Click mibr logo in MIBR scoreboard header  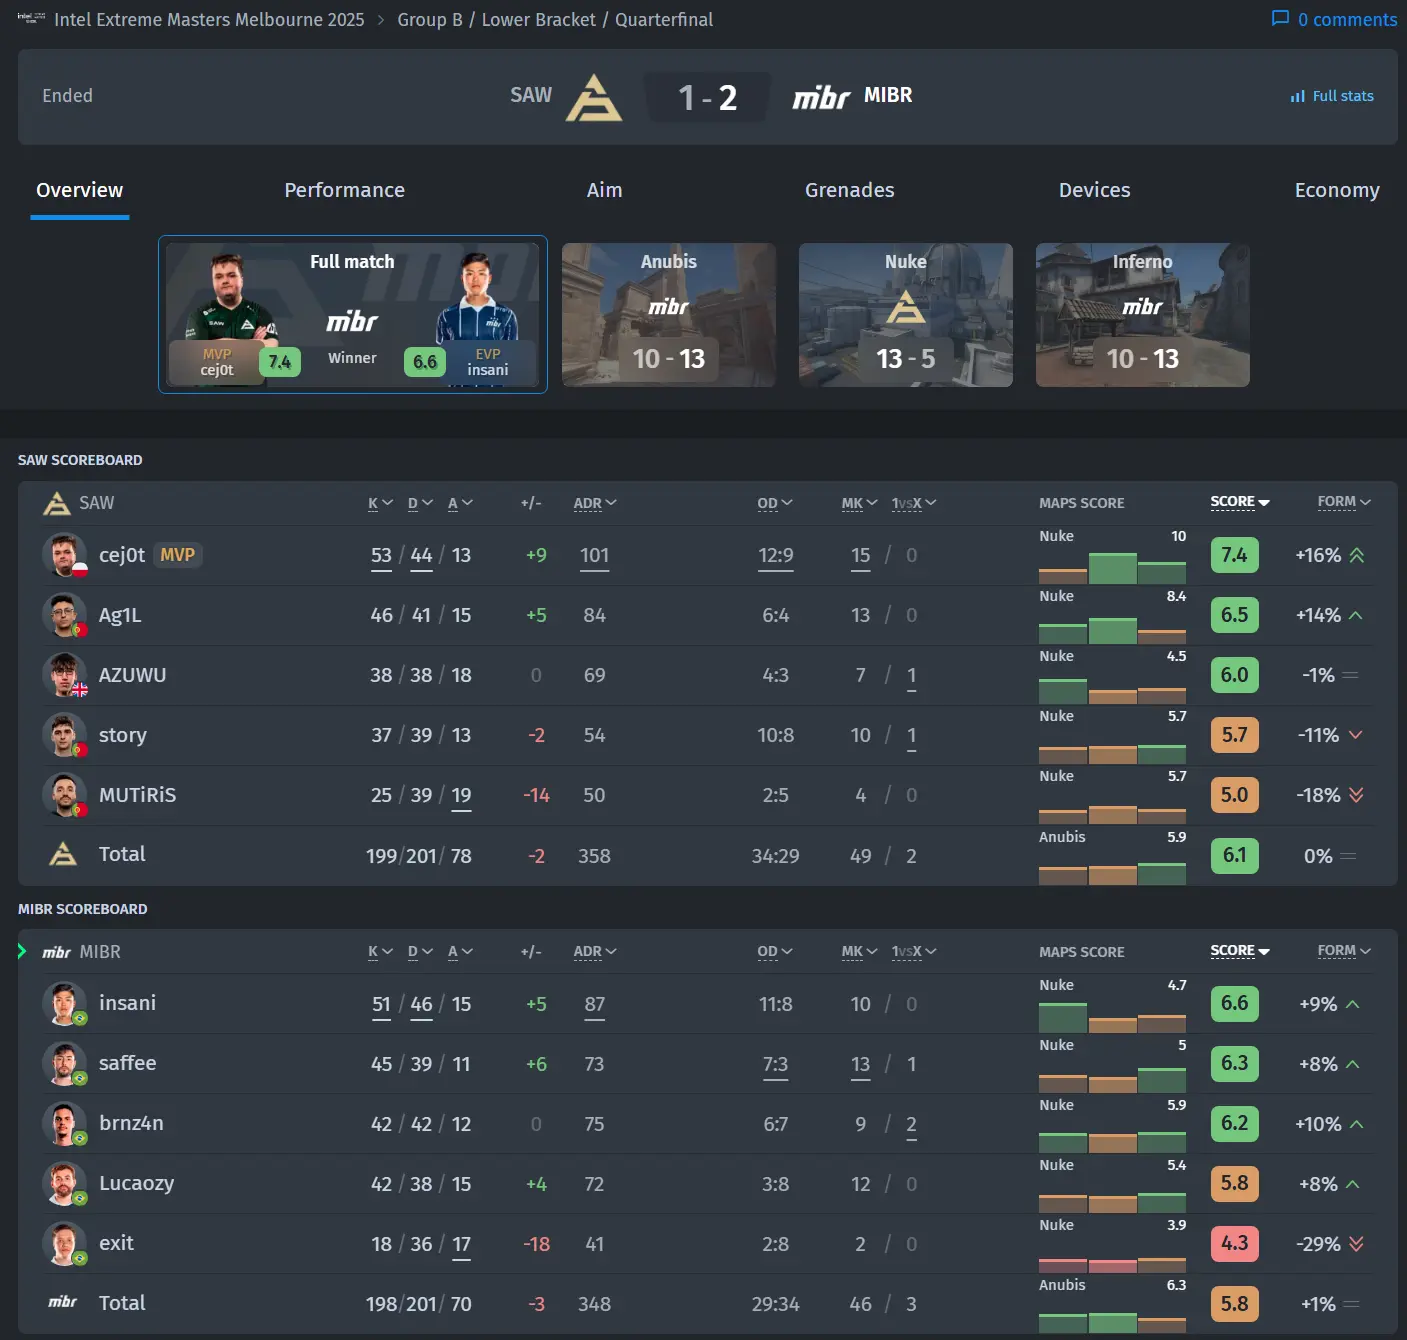point(56,952)
